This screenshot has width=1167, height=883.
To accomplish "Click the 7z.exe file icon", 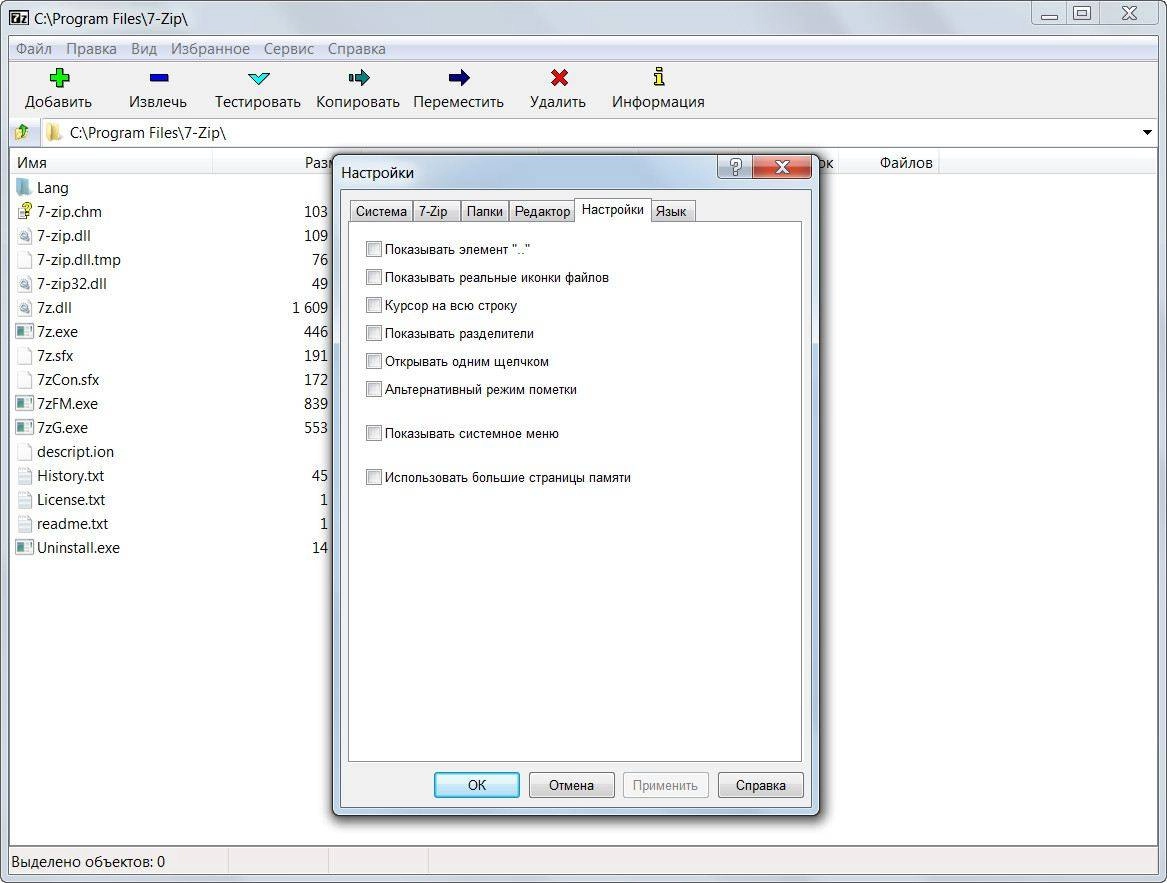I will tap(24, 331).
